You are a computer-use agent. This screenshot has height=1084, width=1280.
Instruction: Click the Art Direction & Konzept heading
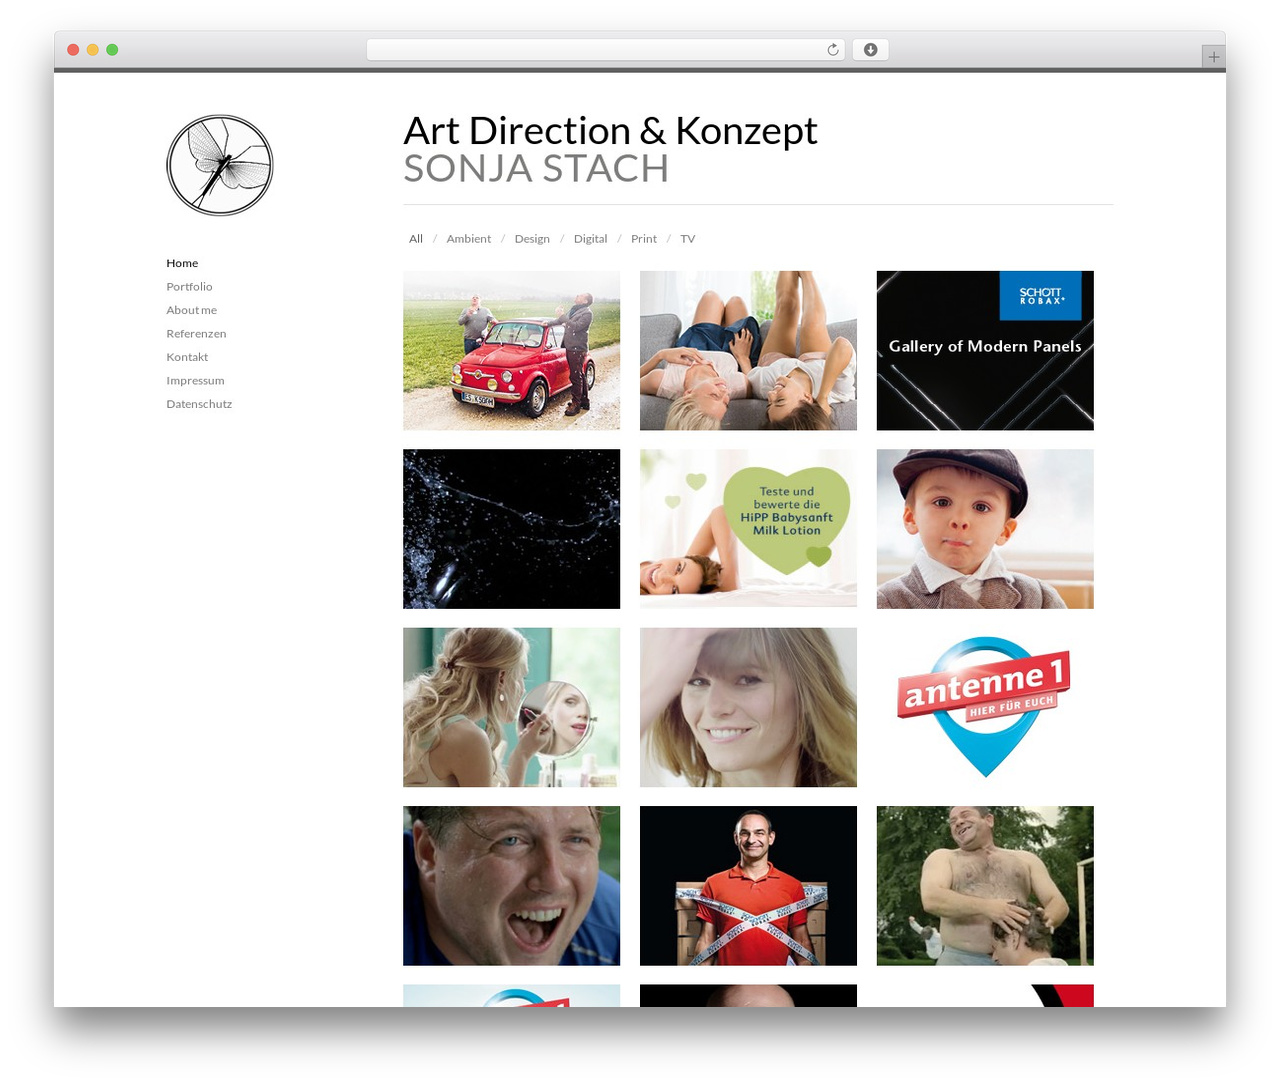point(610,131)
